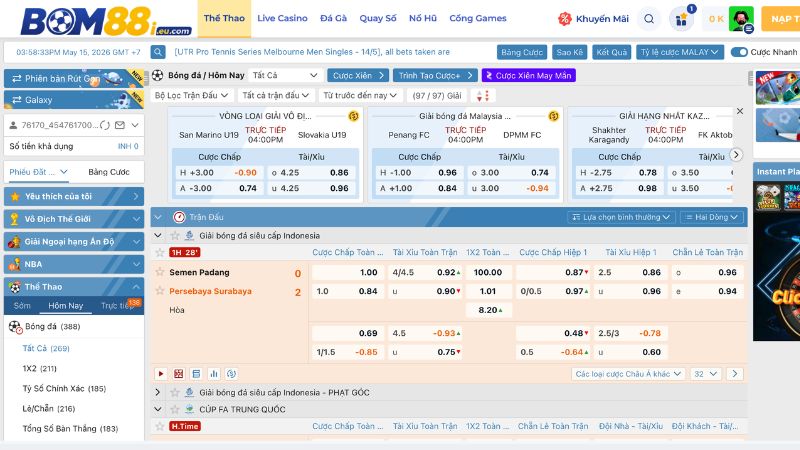Viewport: 800px width, 450px height.
Task: Click the sort order icon next to Giải filter
Action: click(x=483, y=95)
